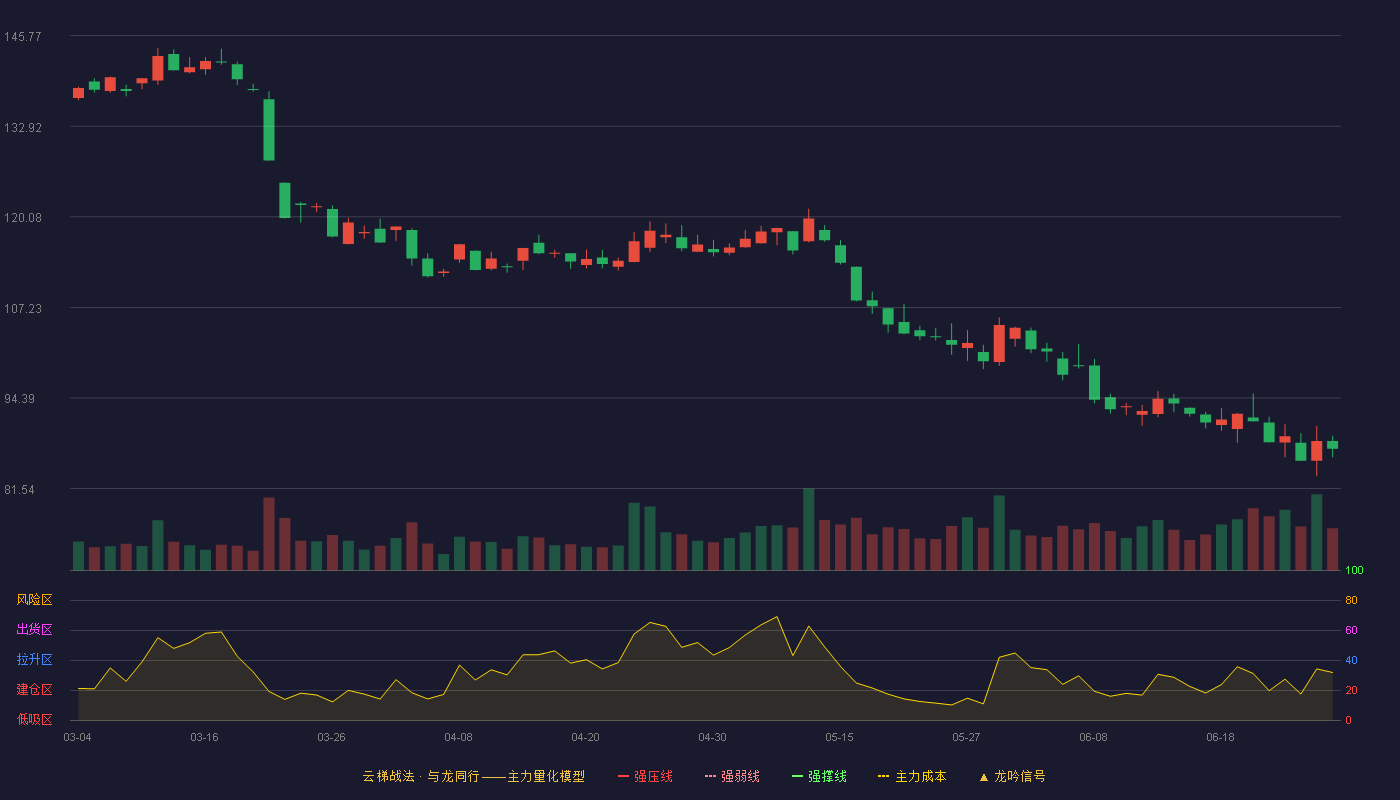
Task: Toggle the 强压线 legend label
Action: (x=653, y=776)
